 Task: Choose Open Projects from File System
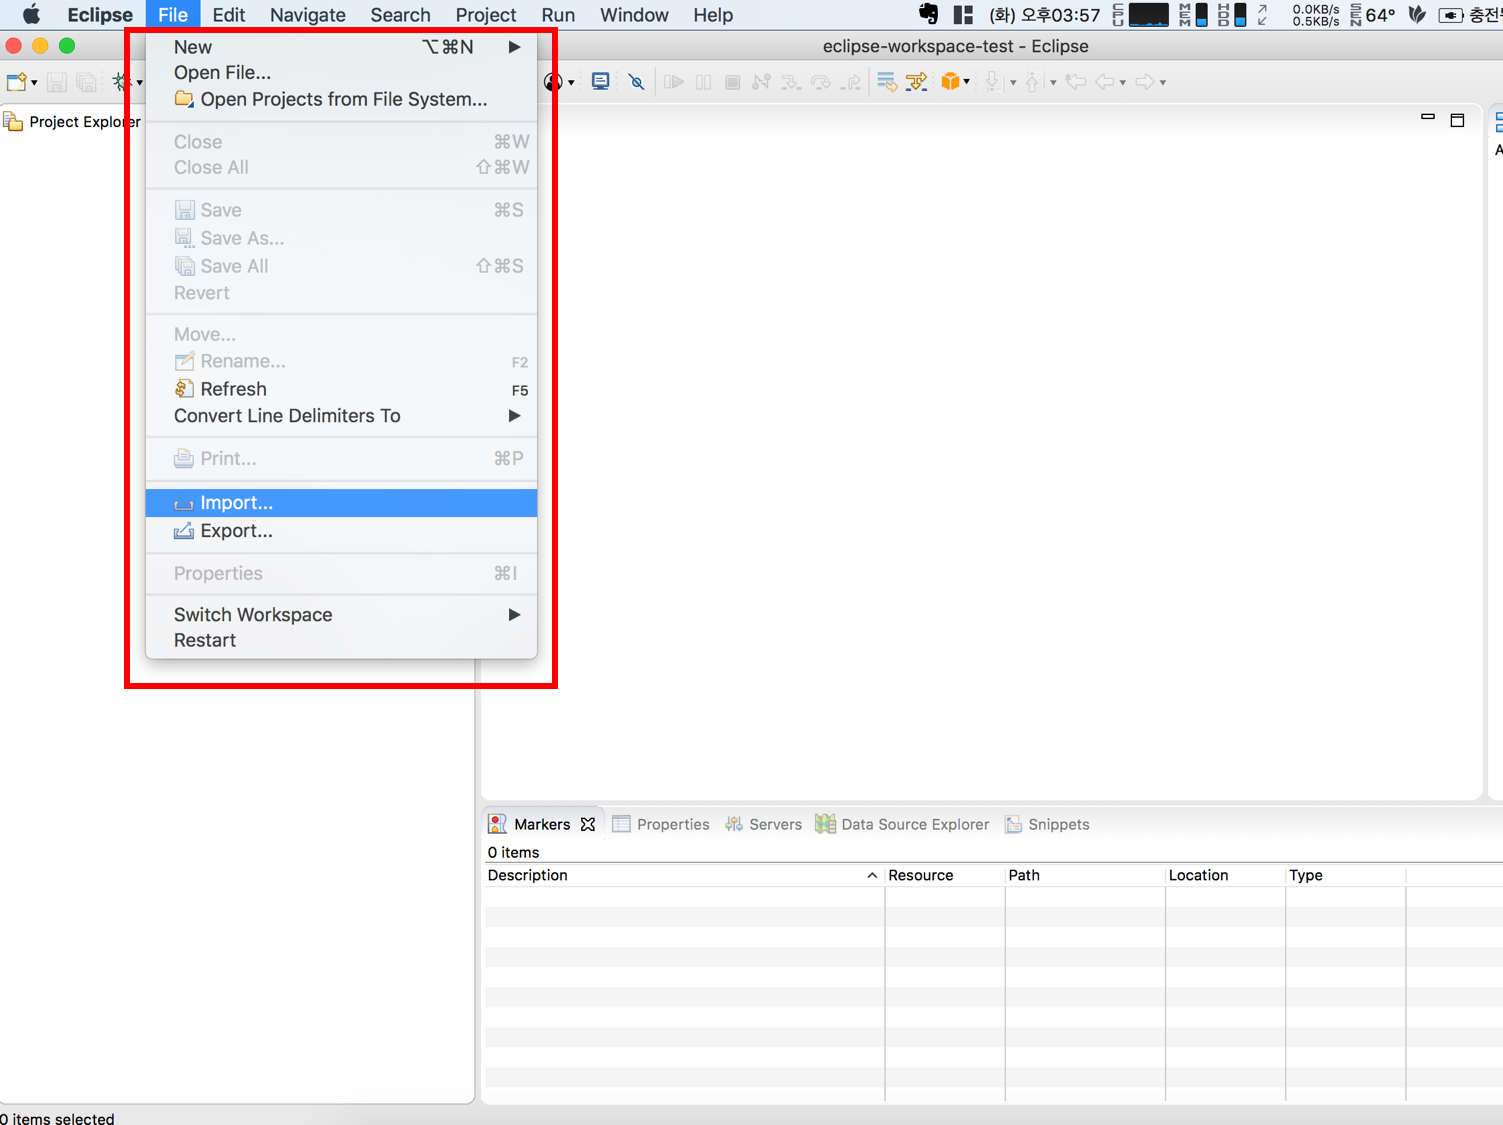point(343,99)
